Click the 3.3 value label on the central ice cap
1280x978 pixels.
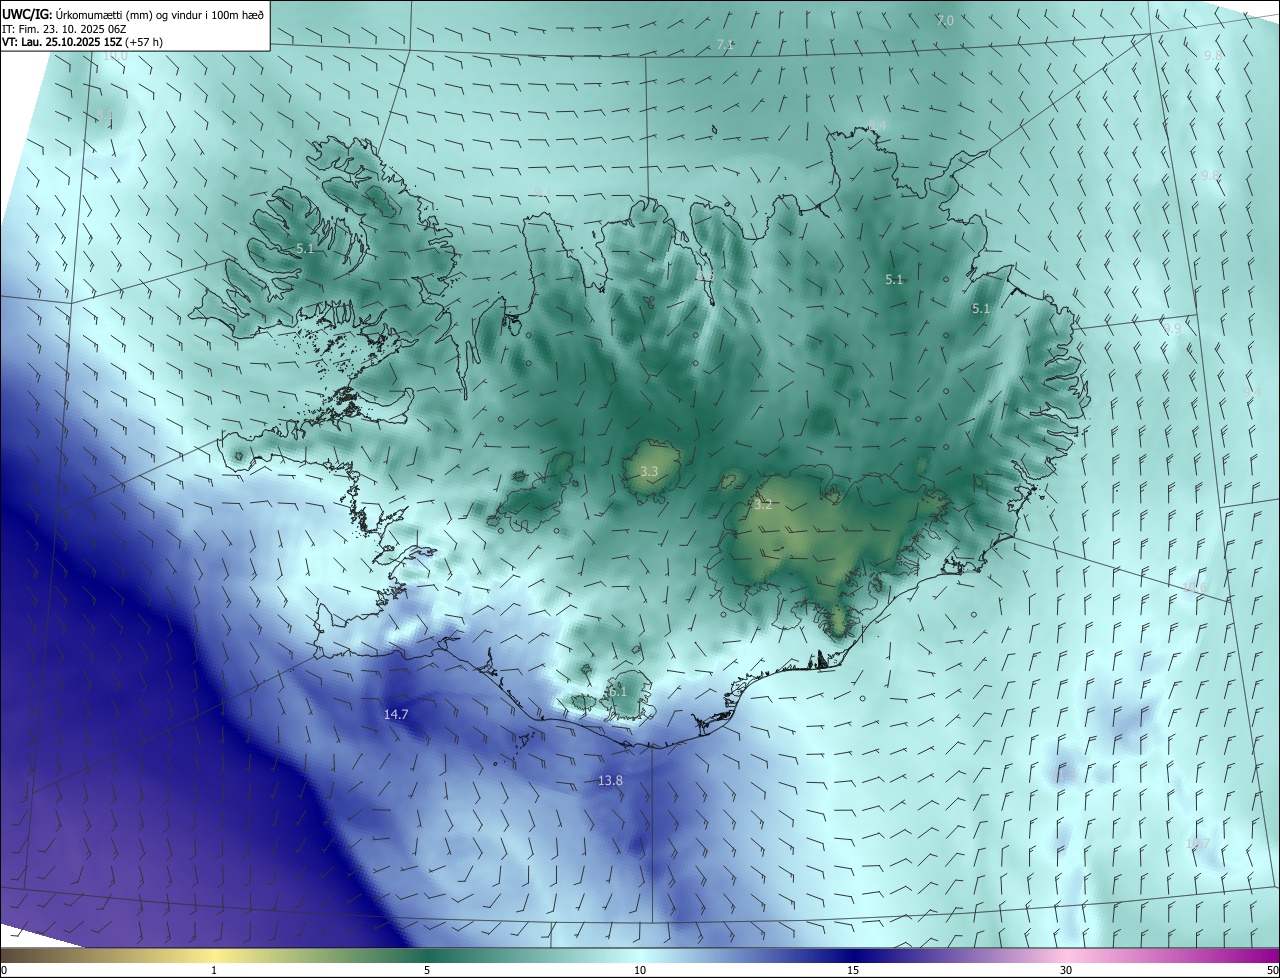(649, 471)
